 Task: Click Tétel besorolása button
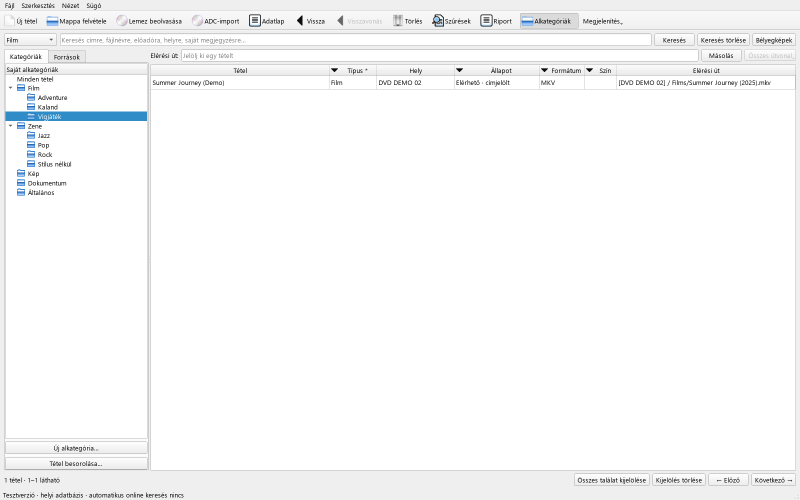77,464
